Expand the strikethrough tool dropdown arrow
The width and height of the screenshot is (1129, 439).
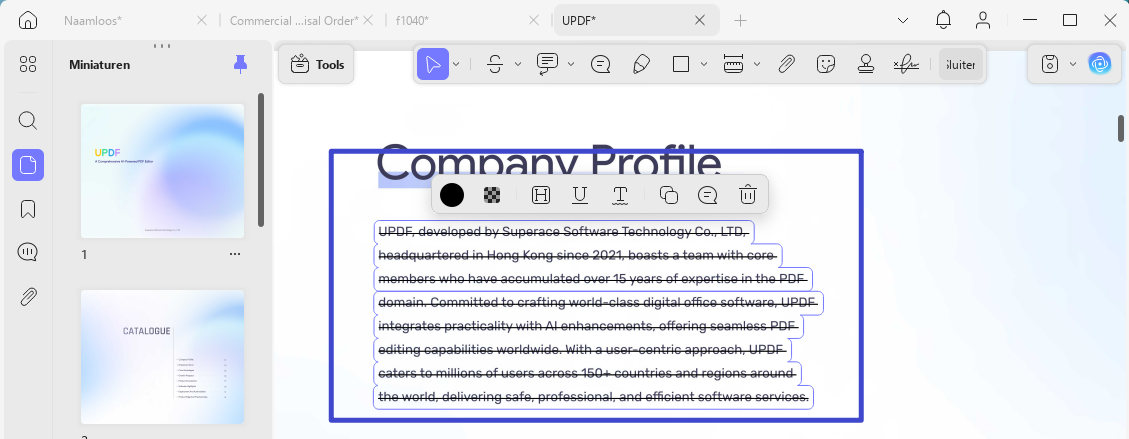pos(518,65)
